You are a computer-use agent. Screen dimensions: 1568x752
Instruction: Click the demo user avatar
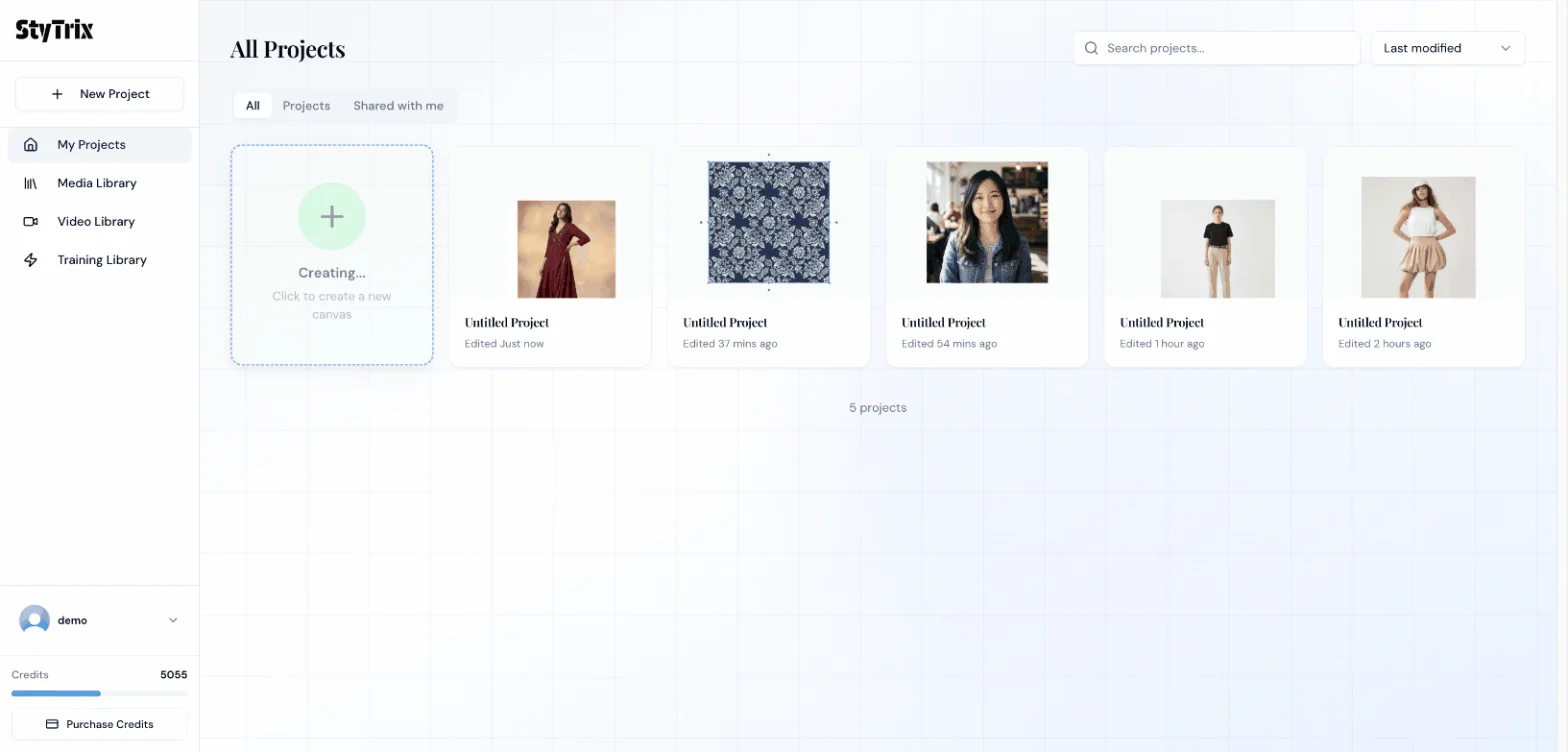(34, 620)
